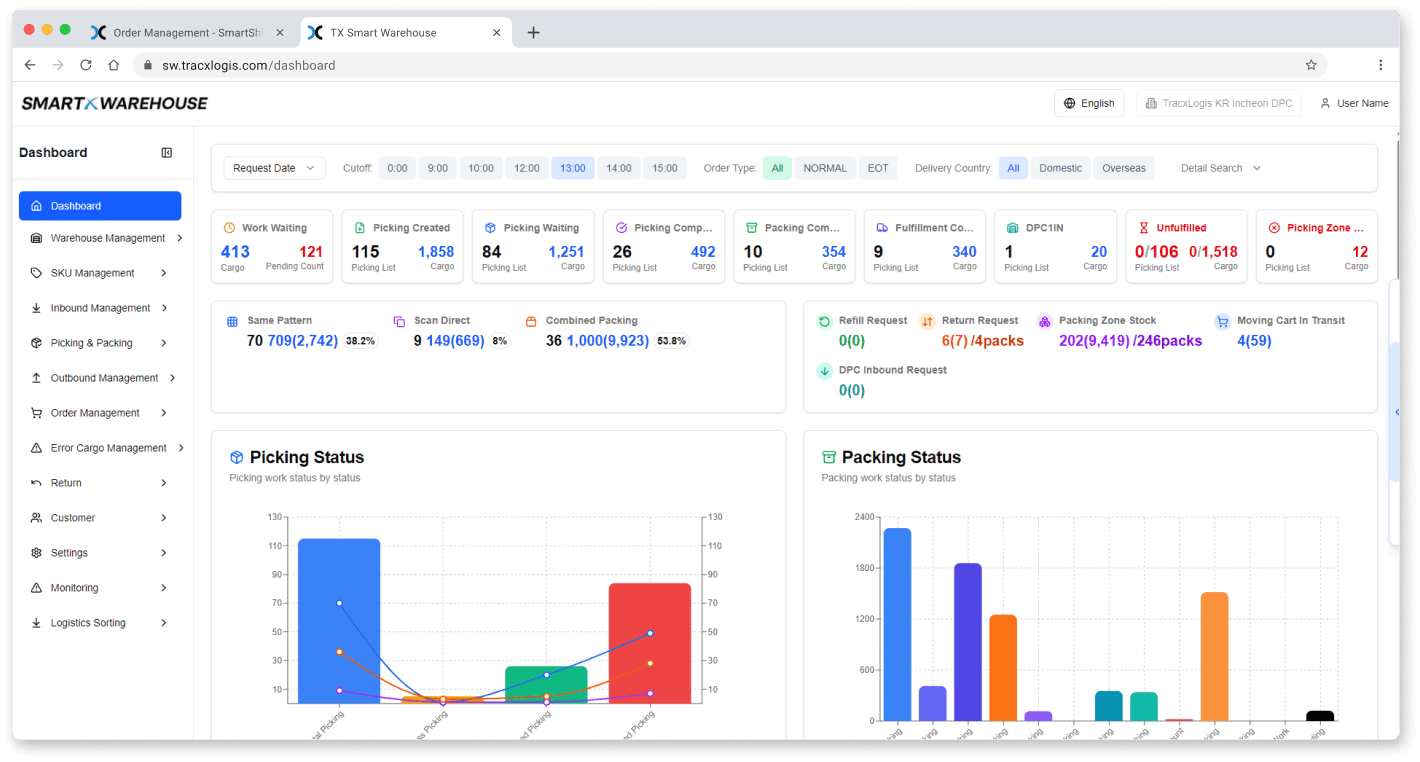Expand the Settings menu chevron
The height and width of the screenshot is (762, 1420).
(x=165, y=552)
